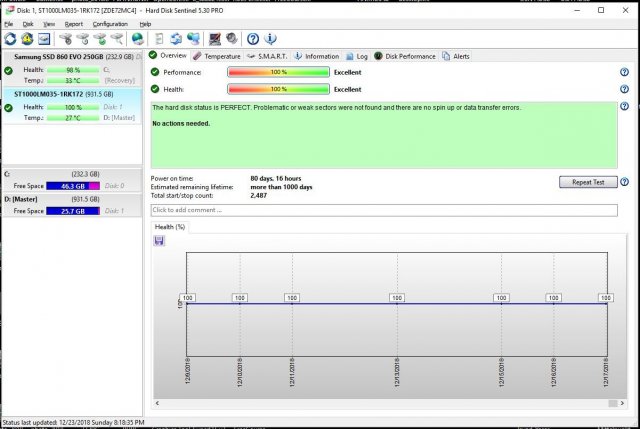The height and width of the screenshot is (429, 640).
Task: Click the save floppy icon above the chart
Action: 159,240
